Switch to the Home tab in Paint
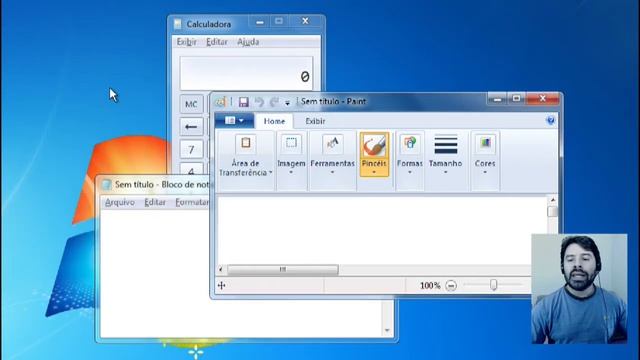The width and height of the screenshot is (640, 360). point(274,121)
